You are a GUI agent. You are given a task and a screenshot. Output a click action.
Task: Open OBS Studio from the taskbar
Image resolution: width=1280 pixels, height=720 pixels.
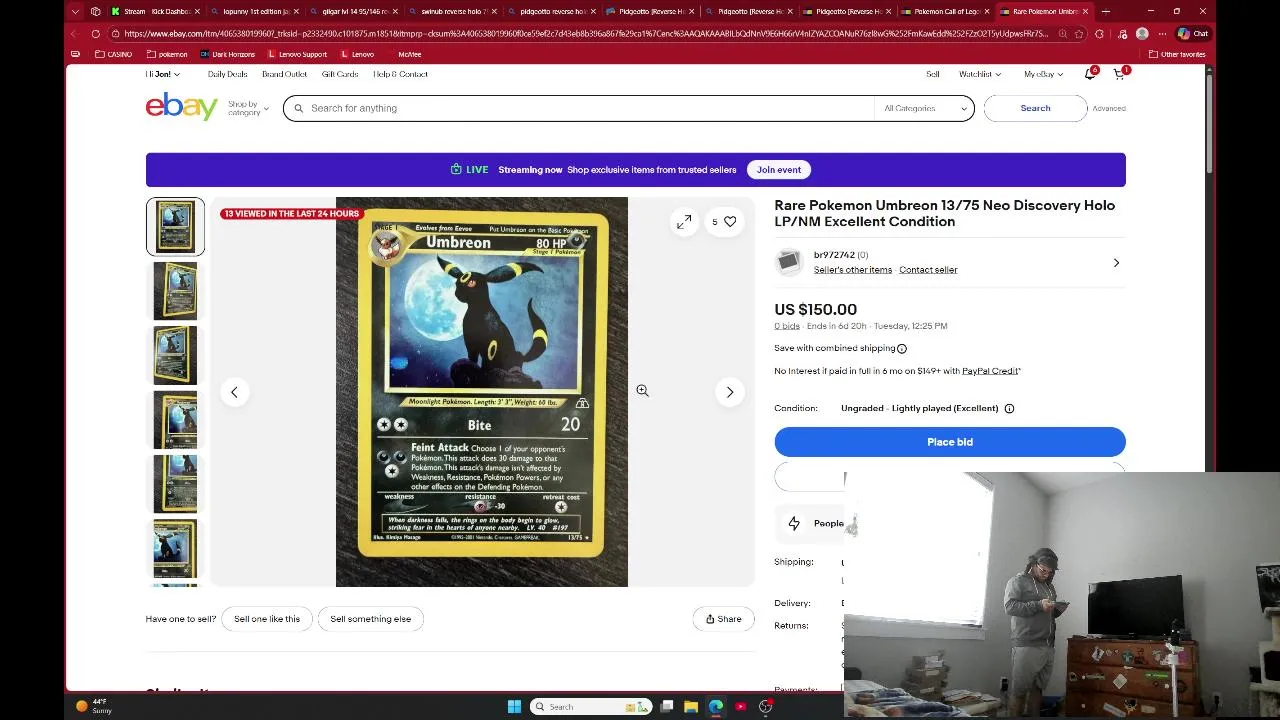pos(765,707)
